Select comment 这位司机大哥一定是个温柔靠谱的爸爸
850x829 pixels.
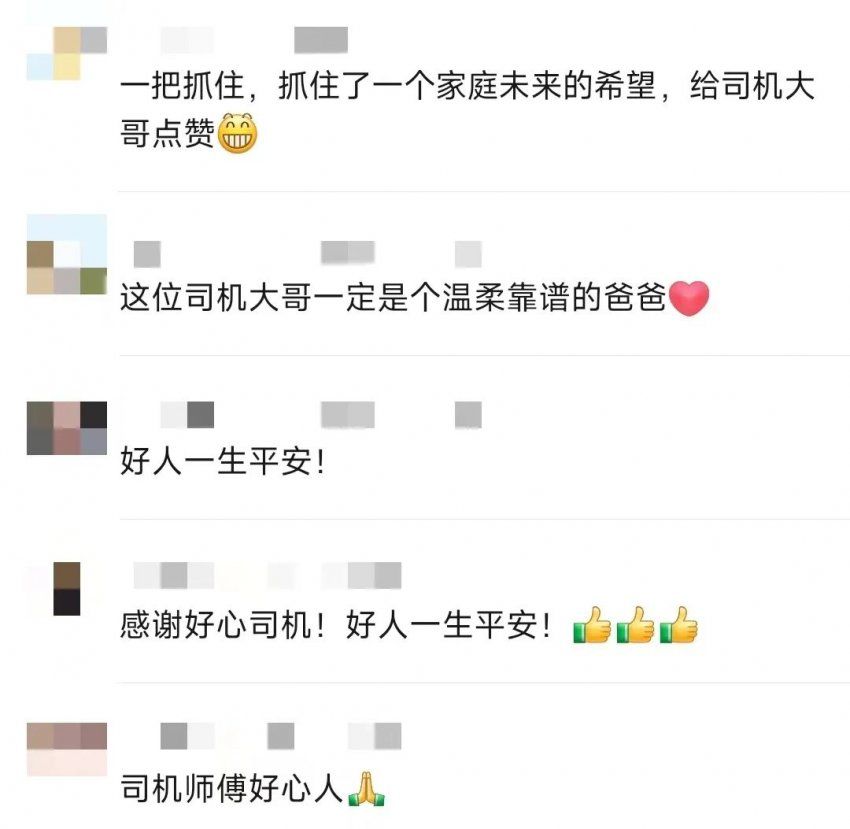pos(393,298)
